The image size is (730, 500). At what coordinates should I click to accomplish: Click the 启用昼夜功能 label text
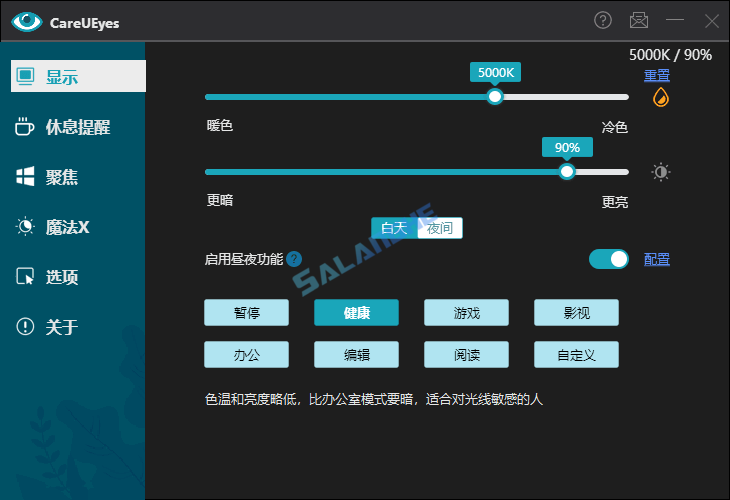pos(244,259)
